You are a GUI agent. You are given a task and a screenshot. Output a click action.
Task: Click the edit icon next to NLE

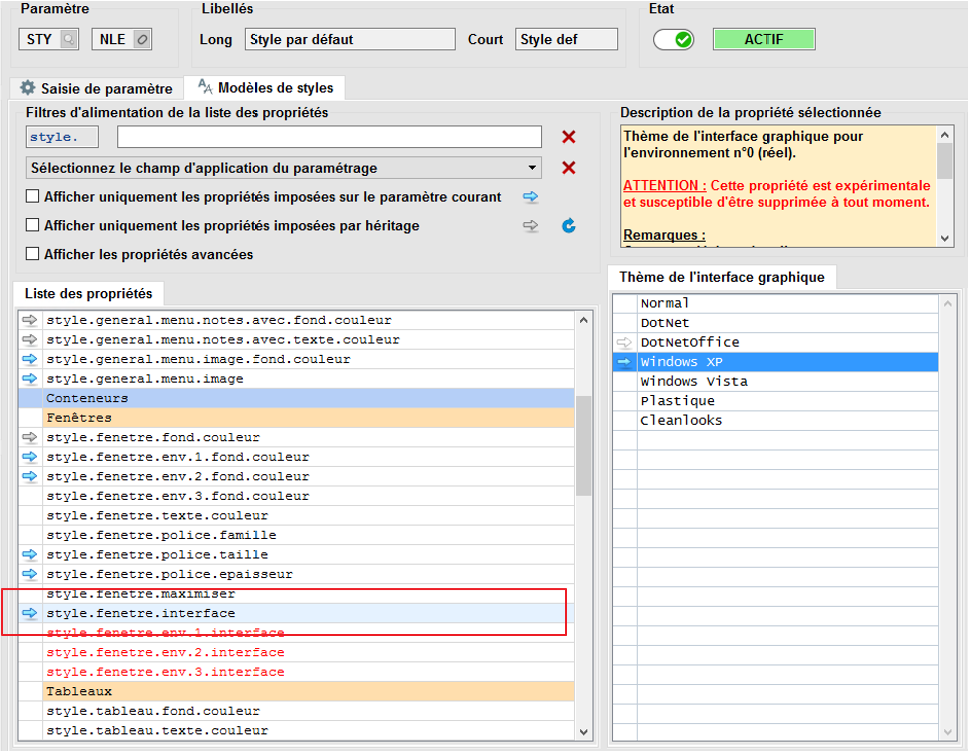[142, 40]
